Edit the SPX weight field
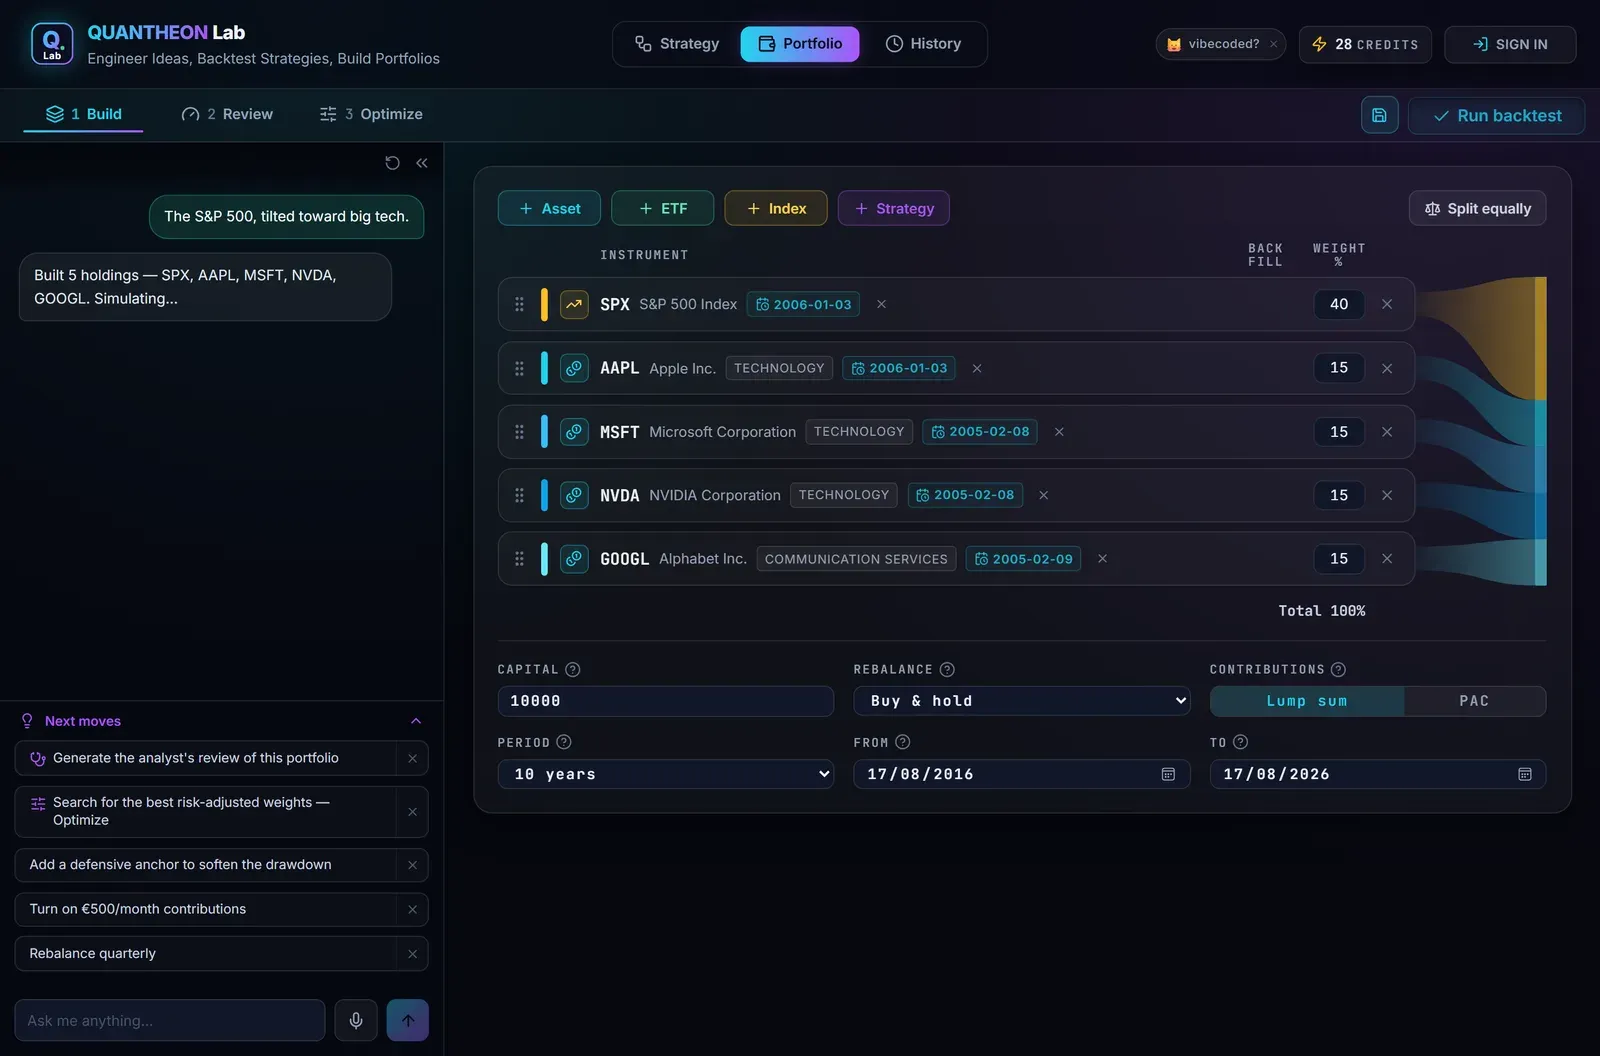This screenshot has width=1600, height=1056. click(1339, 304)
